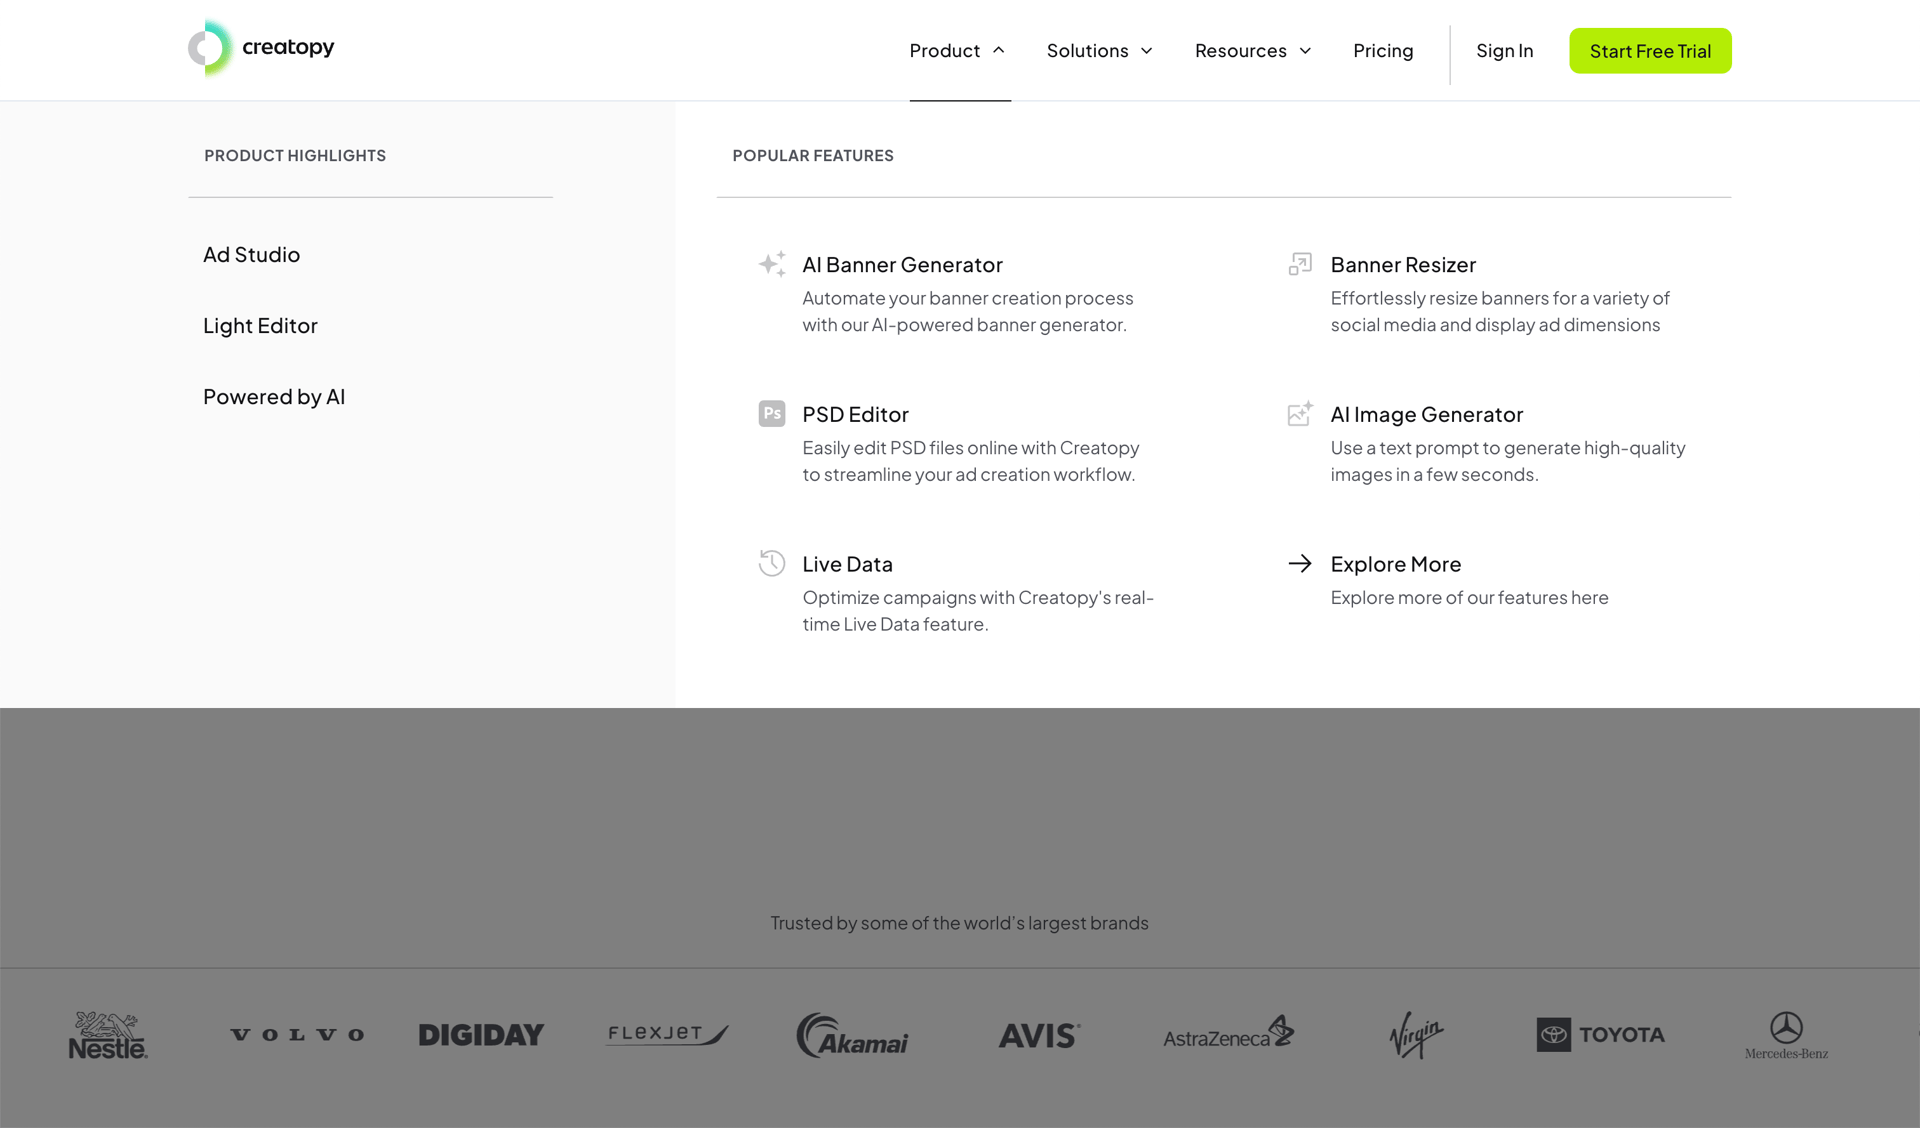
Task: Select Ad Studio under Product Highlights
Action: [251, 254]
